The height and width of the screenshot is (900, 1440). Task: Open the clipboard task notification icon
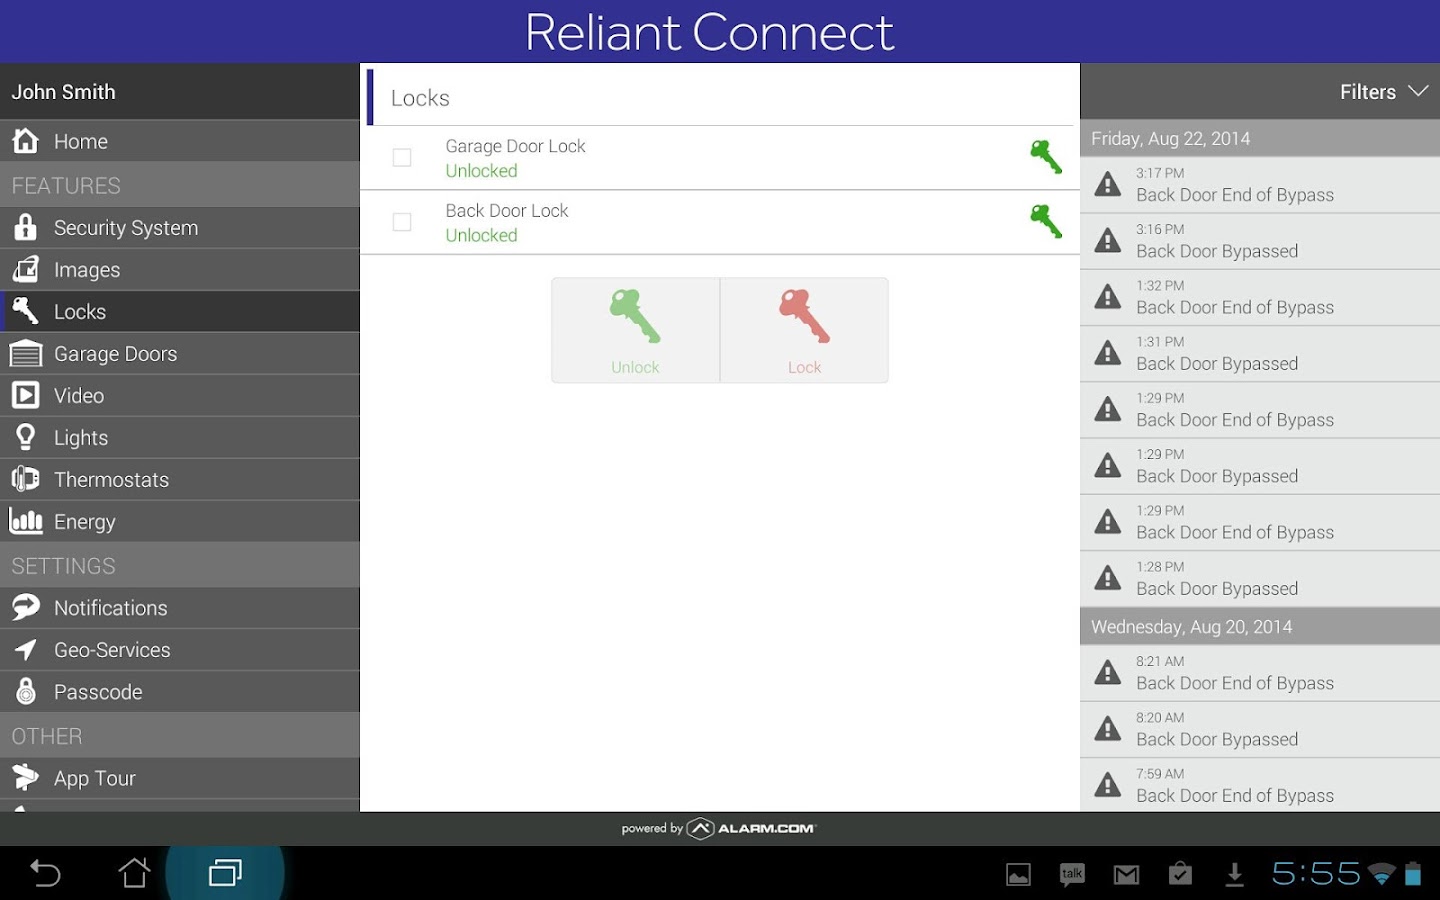(x=1180, y=874)
